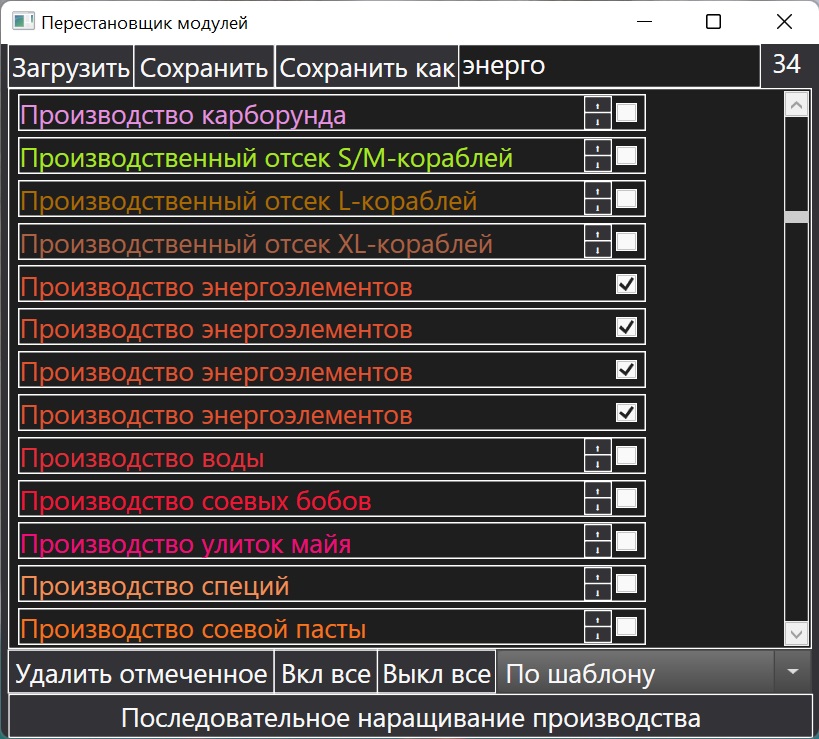Click the scrollbar down arrow
Screen dimensions: 819x739
pos(796,633)
